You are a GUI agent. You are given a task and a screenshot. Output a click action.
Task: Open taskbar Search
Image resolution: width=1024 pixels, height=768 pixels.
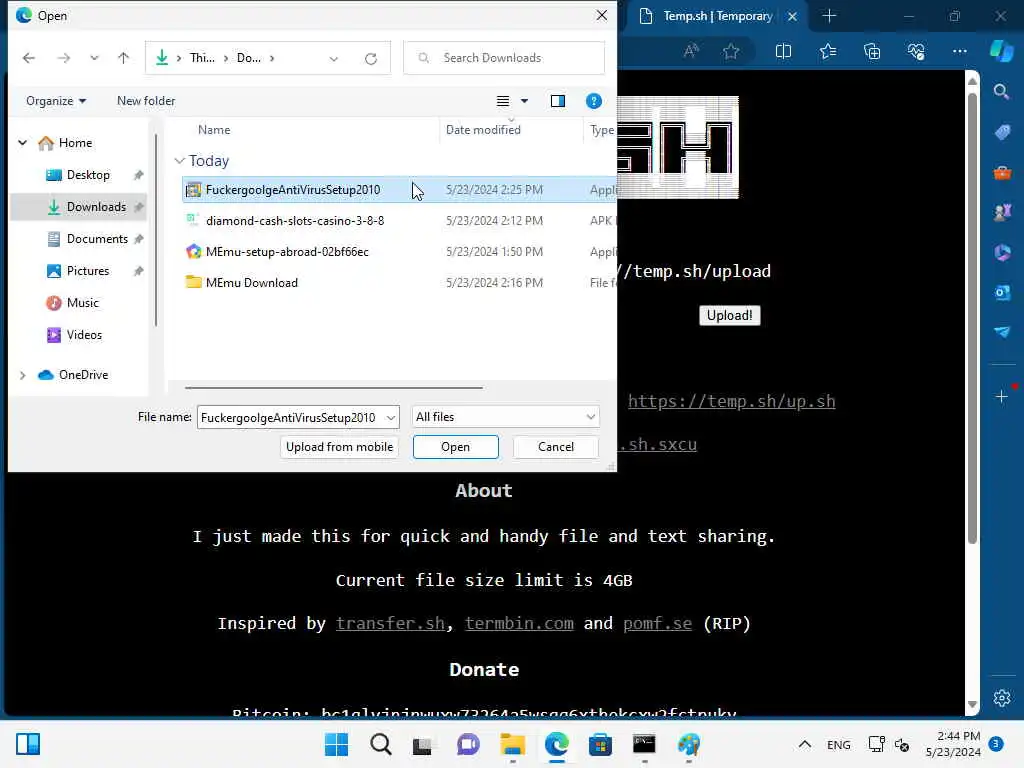(x=380, y=744)
